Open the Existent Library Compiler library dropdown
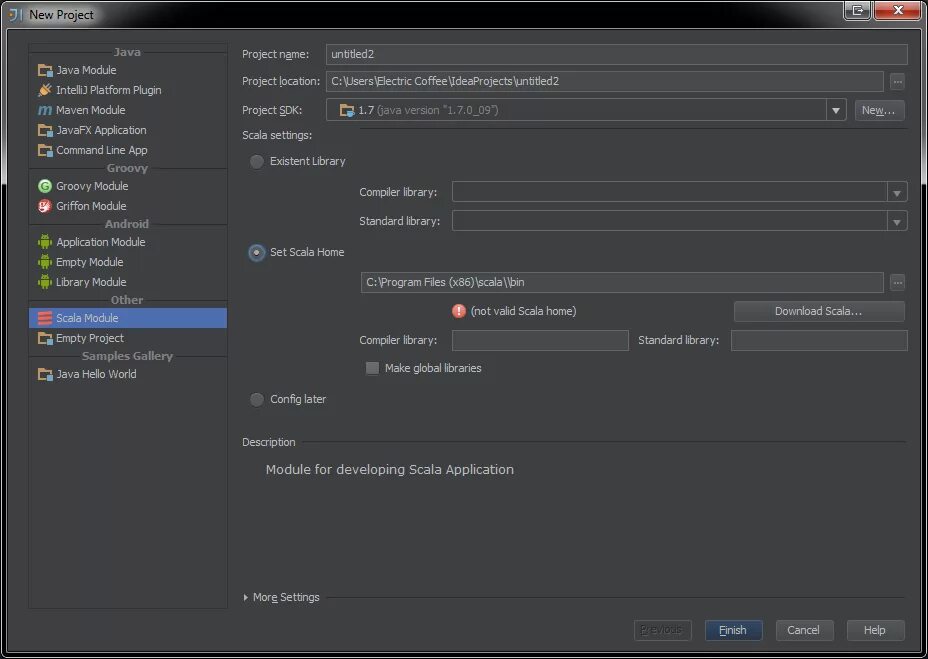Screen dimensions: 928x659 pos(897,192)
